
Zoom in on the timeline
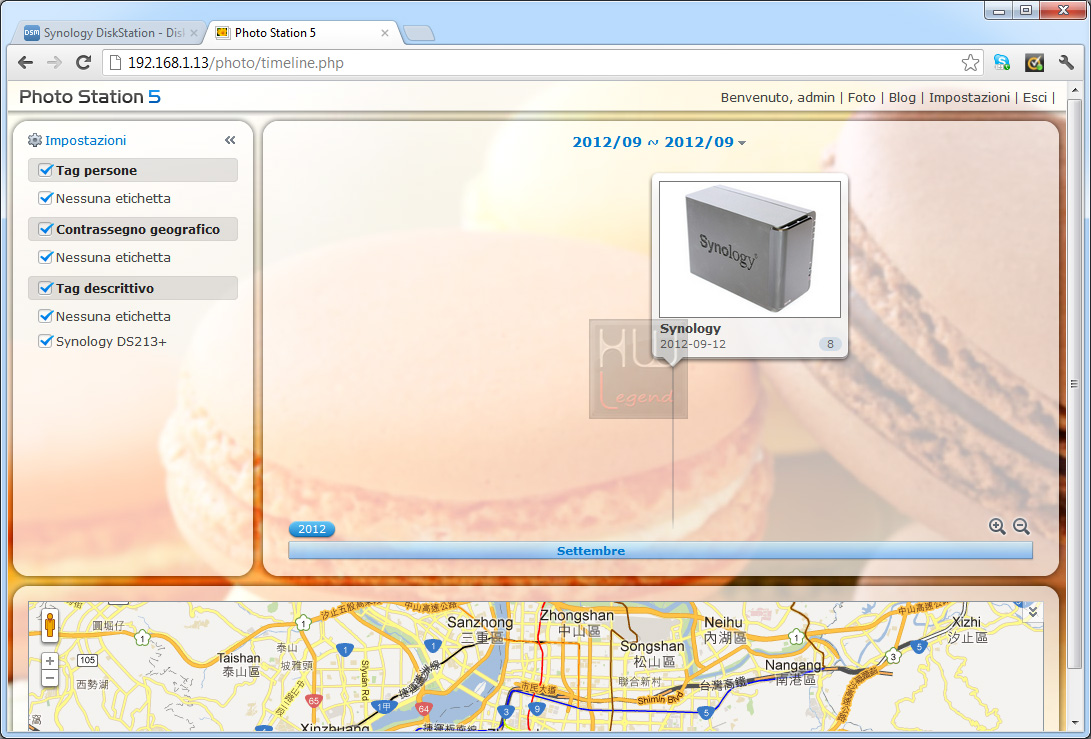997,526
